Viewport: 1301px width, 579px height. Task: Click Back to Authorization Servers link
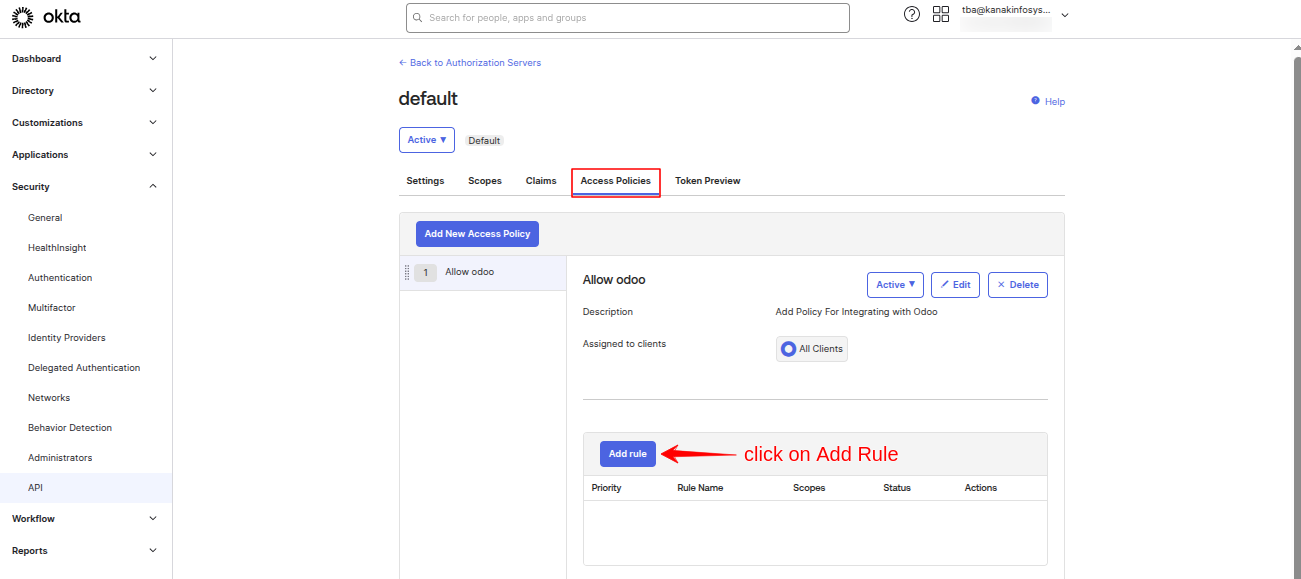(470, 63)
